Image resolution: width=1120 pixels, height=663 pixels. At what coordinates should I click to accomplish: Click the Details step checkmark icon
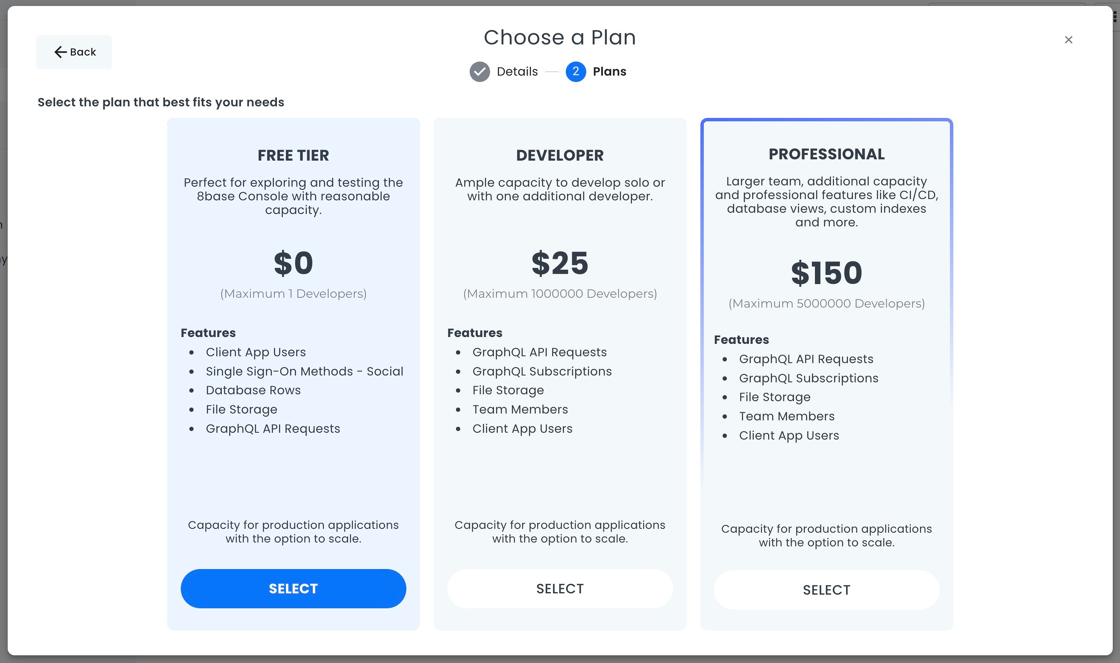480,72
